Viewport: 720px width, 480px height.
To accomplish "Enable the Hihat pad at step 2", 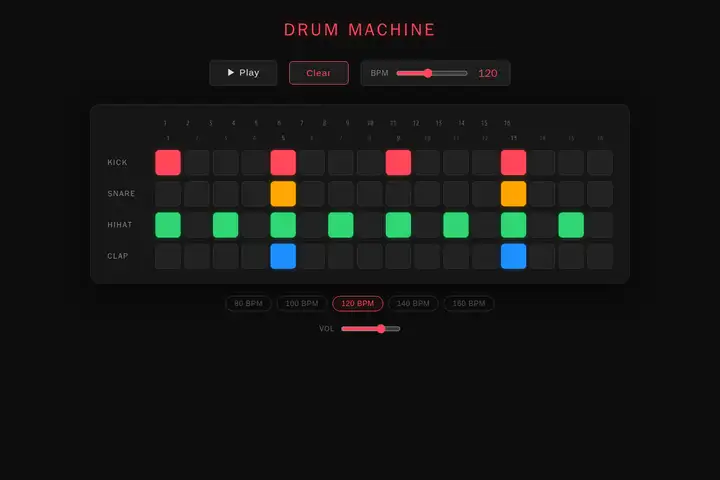I will (x=197, y=225).
